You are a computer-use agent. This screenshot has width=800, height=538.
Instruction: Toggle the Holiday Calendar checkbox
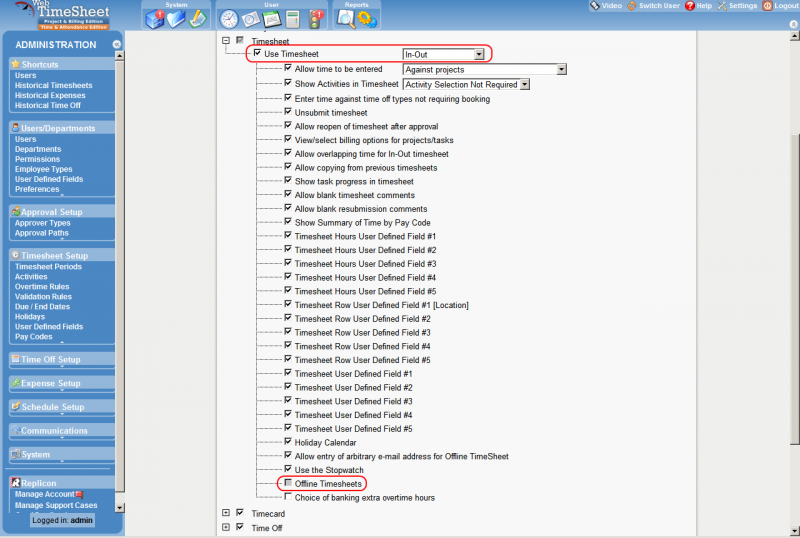pyautogui.click(x=288, y=442)
